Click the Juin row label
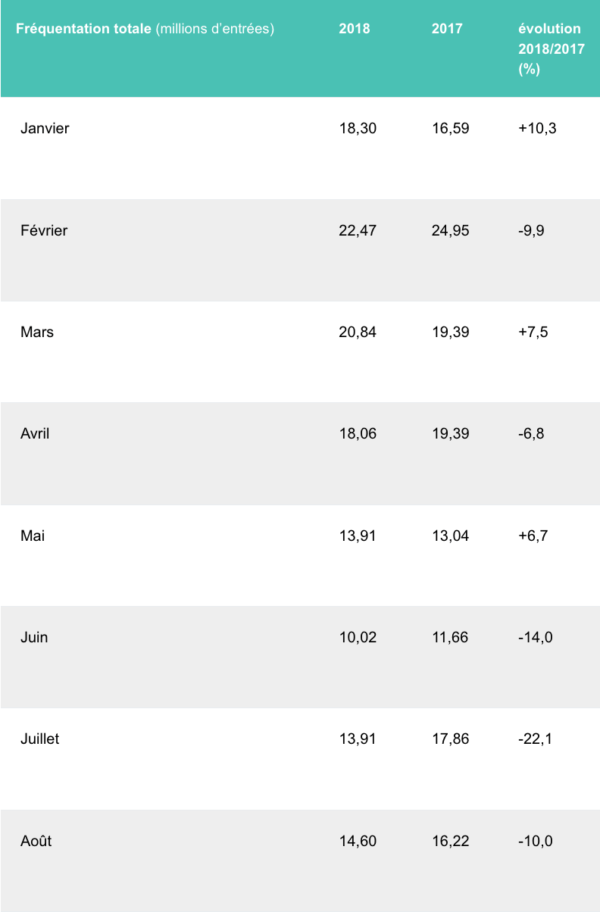Image resolution: width=600 pixels, height=912 pixels. point(34,637)
